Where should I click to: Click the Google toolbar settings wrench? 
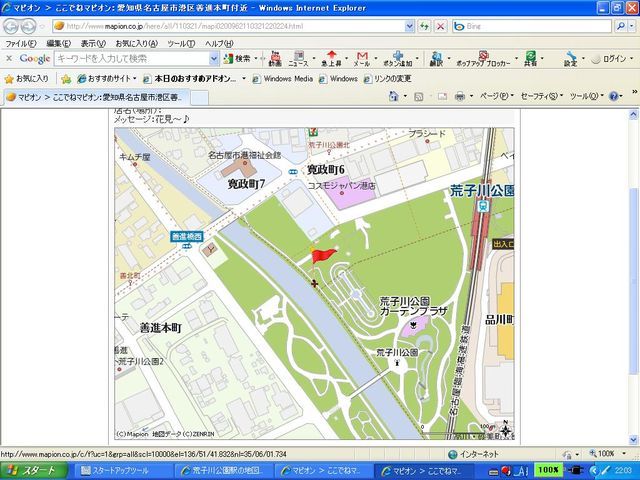pos(570,57)
